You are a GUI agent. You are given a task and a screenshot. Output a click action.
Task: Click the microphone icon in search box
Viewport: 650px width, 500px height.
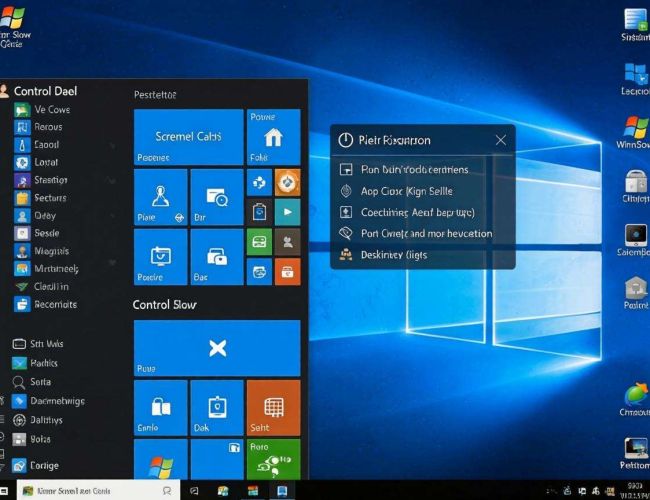pos(167,491)
